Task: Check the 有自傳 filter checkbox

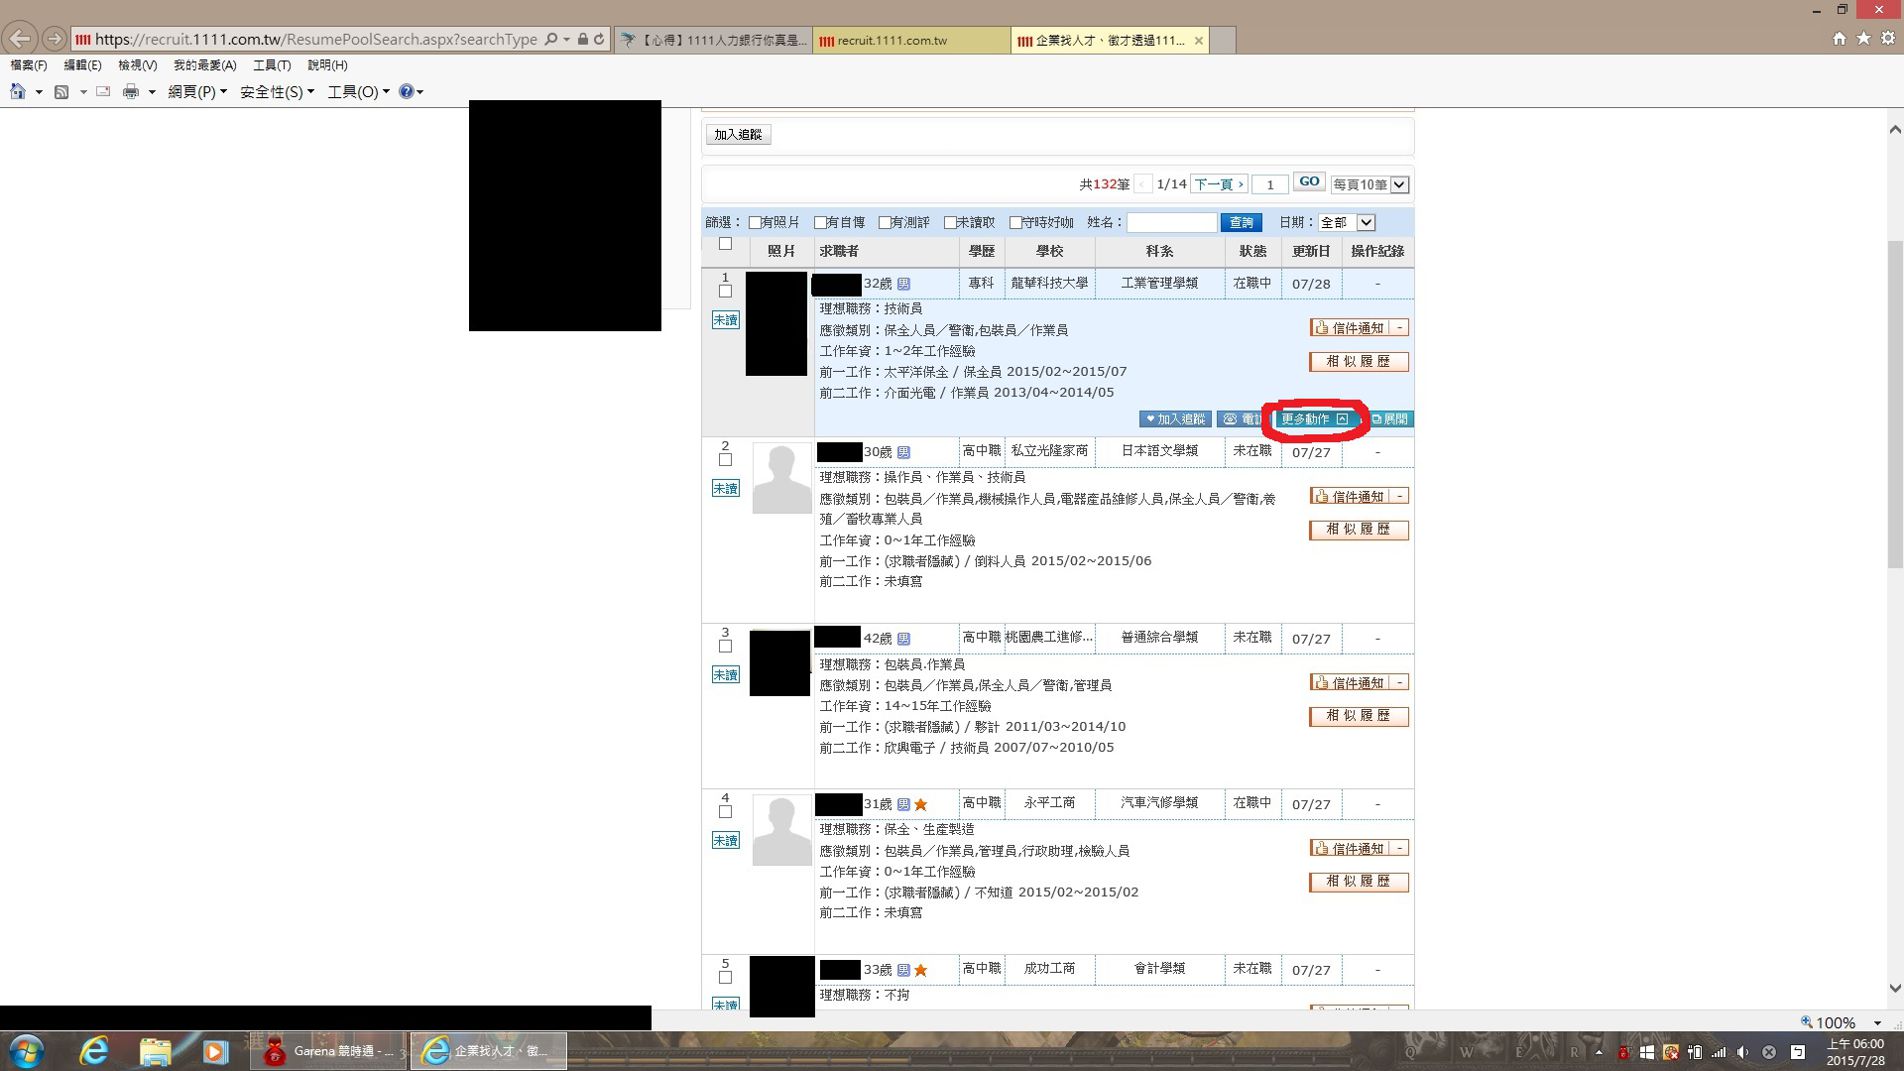Action: [820, 223]
